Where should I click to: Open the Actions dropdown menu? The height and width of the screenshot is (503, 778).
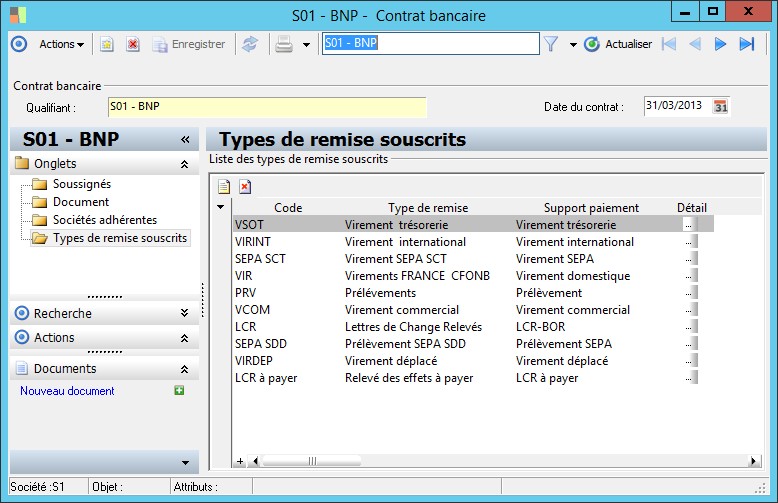(x=62, y=44)
